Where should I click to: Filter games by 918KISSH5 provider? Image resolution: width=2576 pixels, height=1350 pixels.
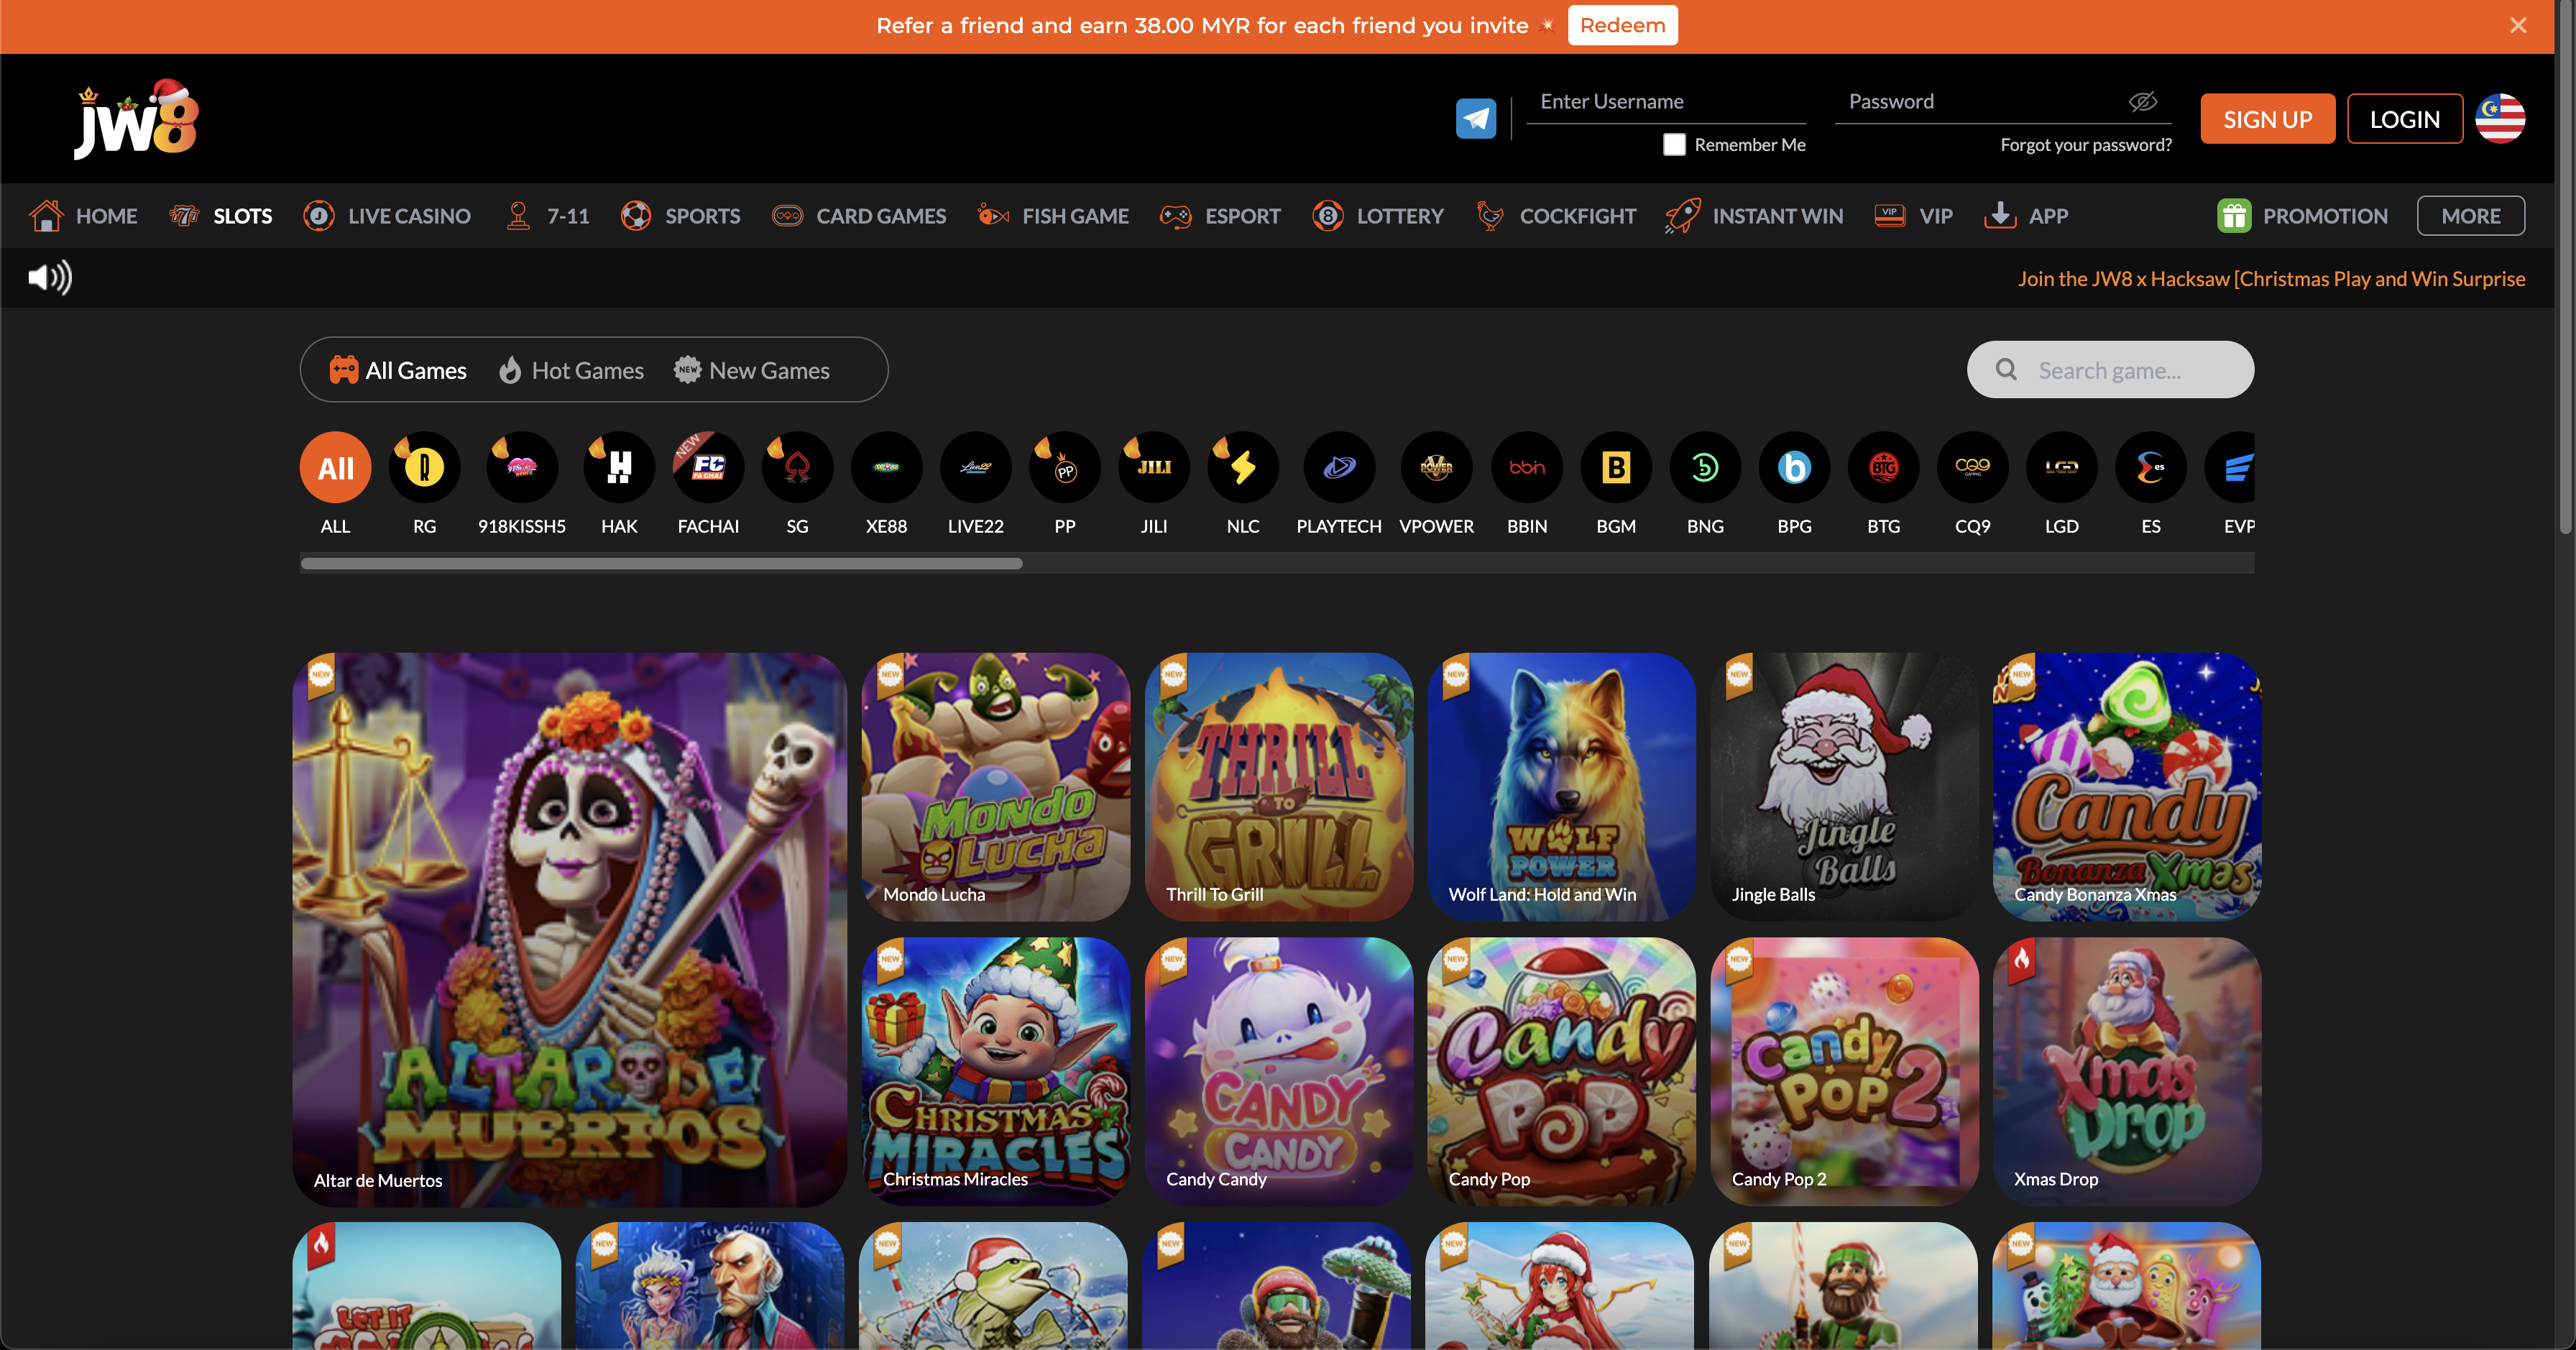522,484
